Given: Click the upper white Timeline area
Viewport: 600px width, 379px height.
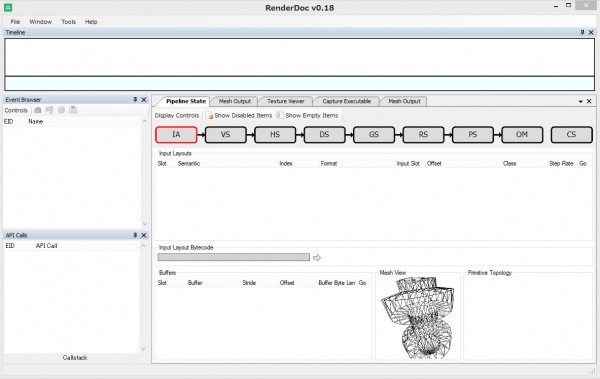Looking at the screenshot, I should (x=300, y=57).
